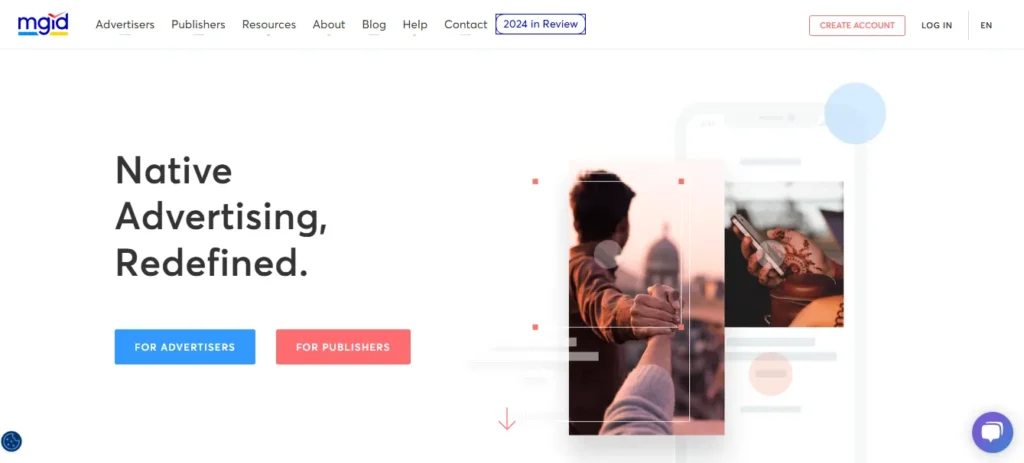Click the pink circle under phone image
Image resolution: width=1024 pixels, height=463 pixels.
coord(770,374)
